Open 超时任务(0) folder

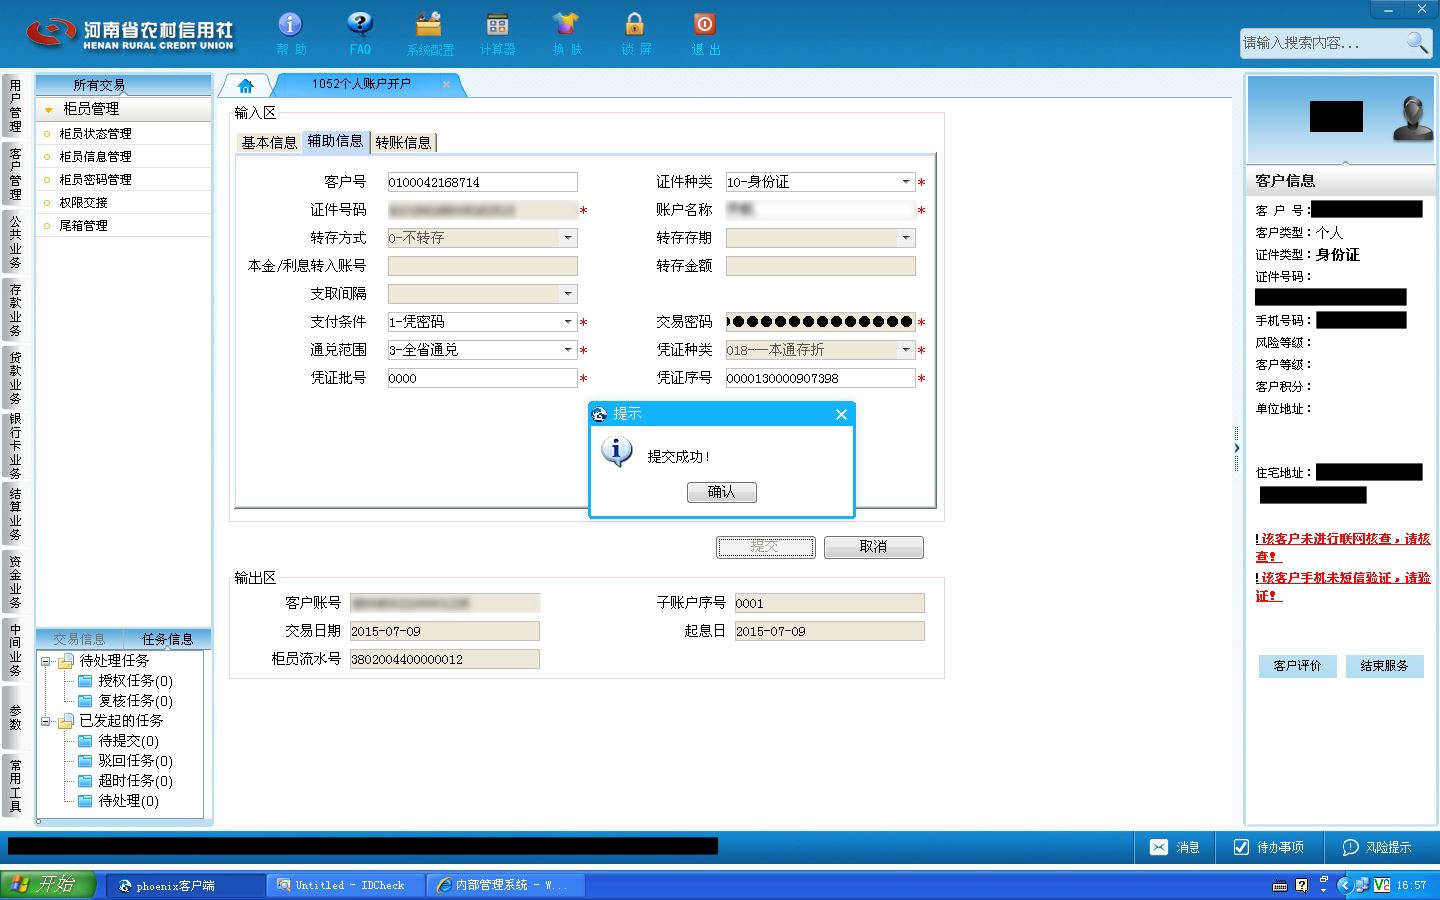(x=126, y=781)
